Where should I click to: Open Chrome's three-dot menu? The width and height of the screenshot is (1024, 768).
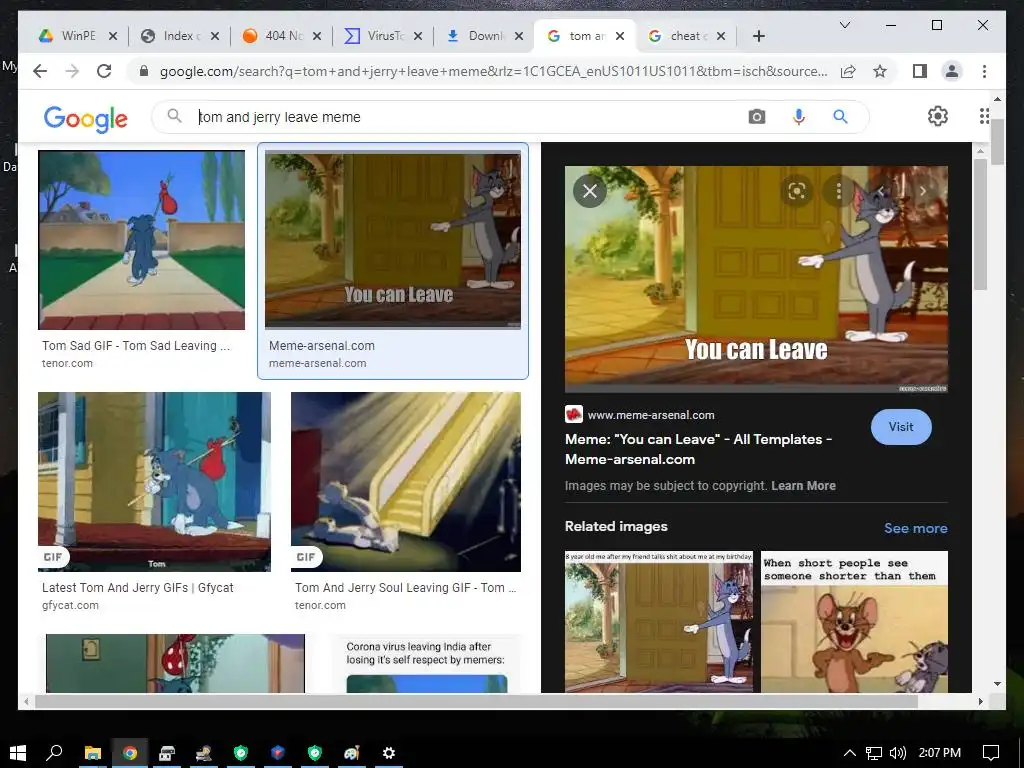(x=984, y=71)
